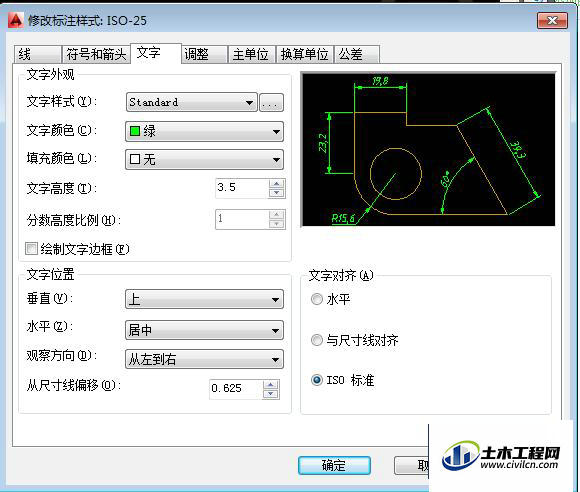Expand the 文字样式 Standard dropdown

tap(191, 102)
